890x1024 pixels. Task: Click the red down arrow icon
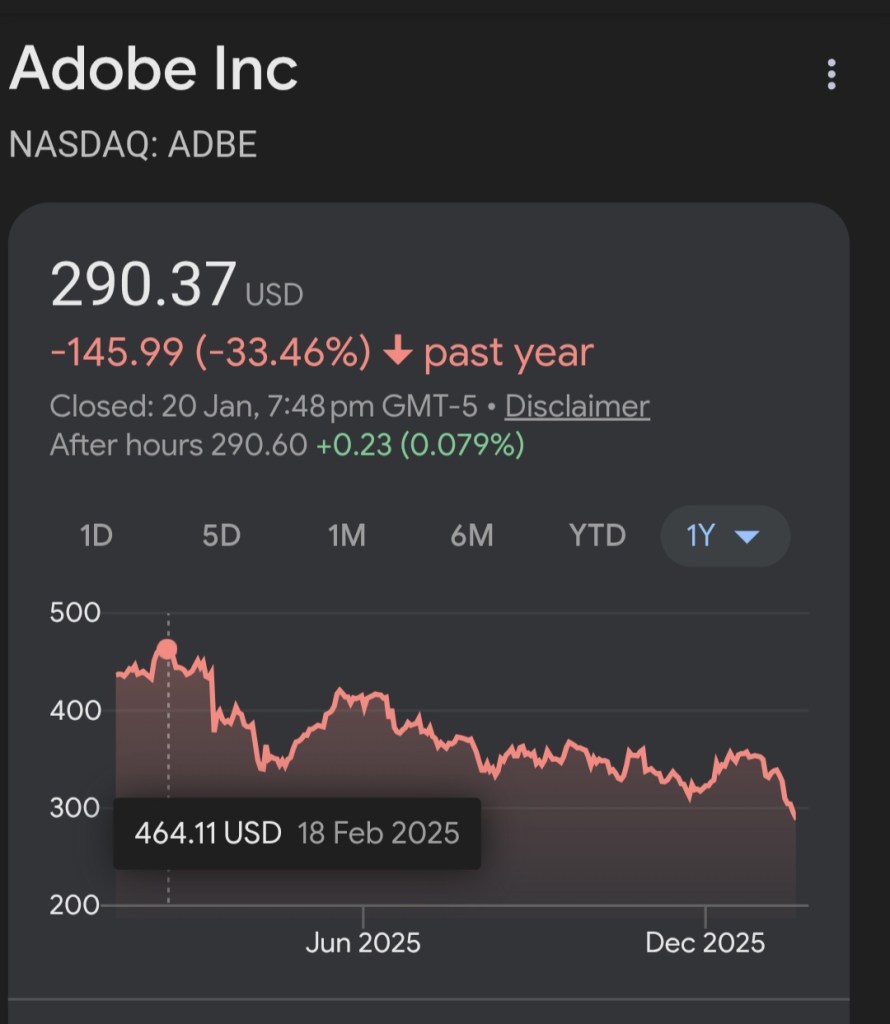[398, 351]
